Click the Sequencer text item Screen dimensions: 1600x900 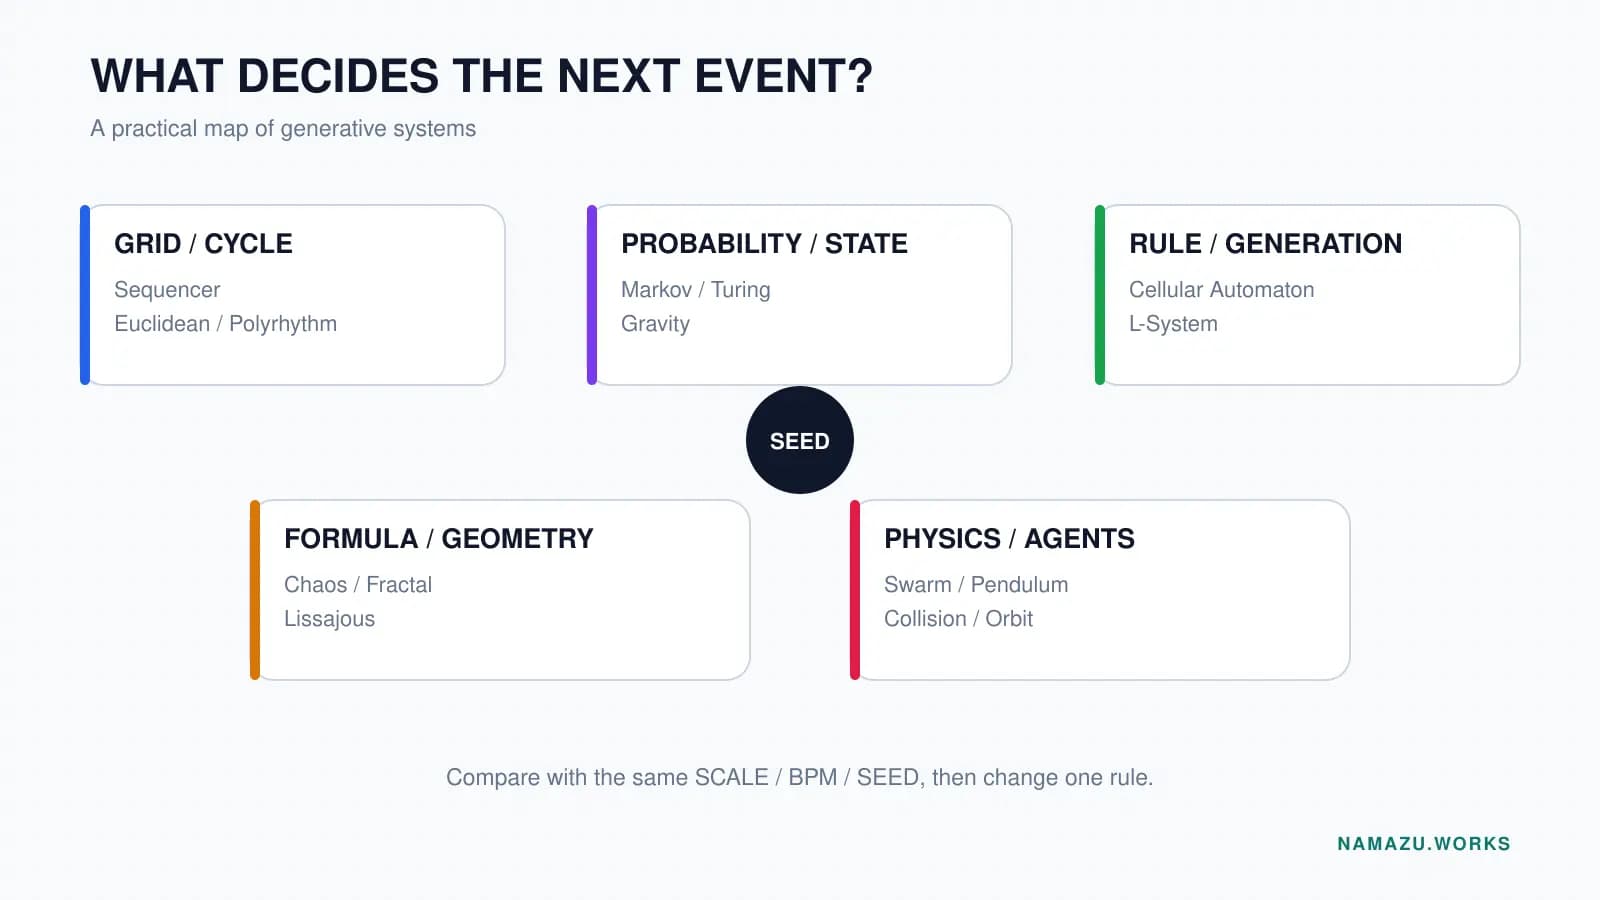click(167, 290)
